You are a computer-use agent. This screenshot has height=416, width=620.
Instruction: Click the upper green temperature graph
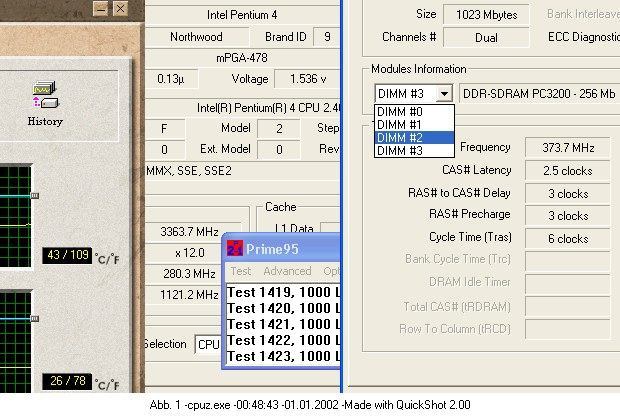(x=15, y=216)
